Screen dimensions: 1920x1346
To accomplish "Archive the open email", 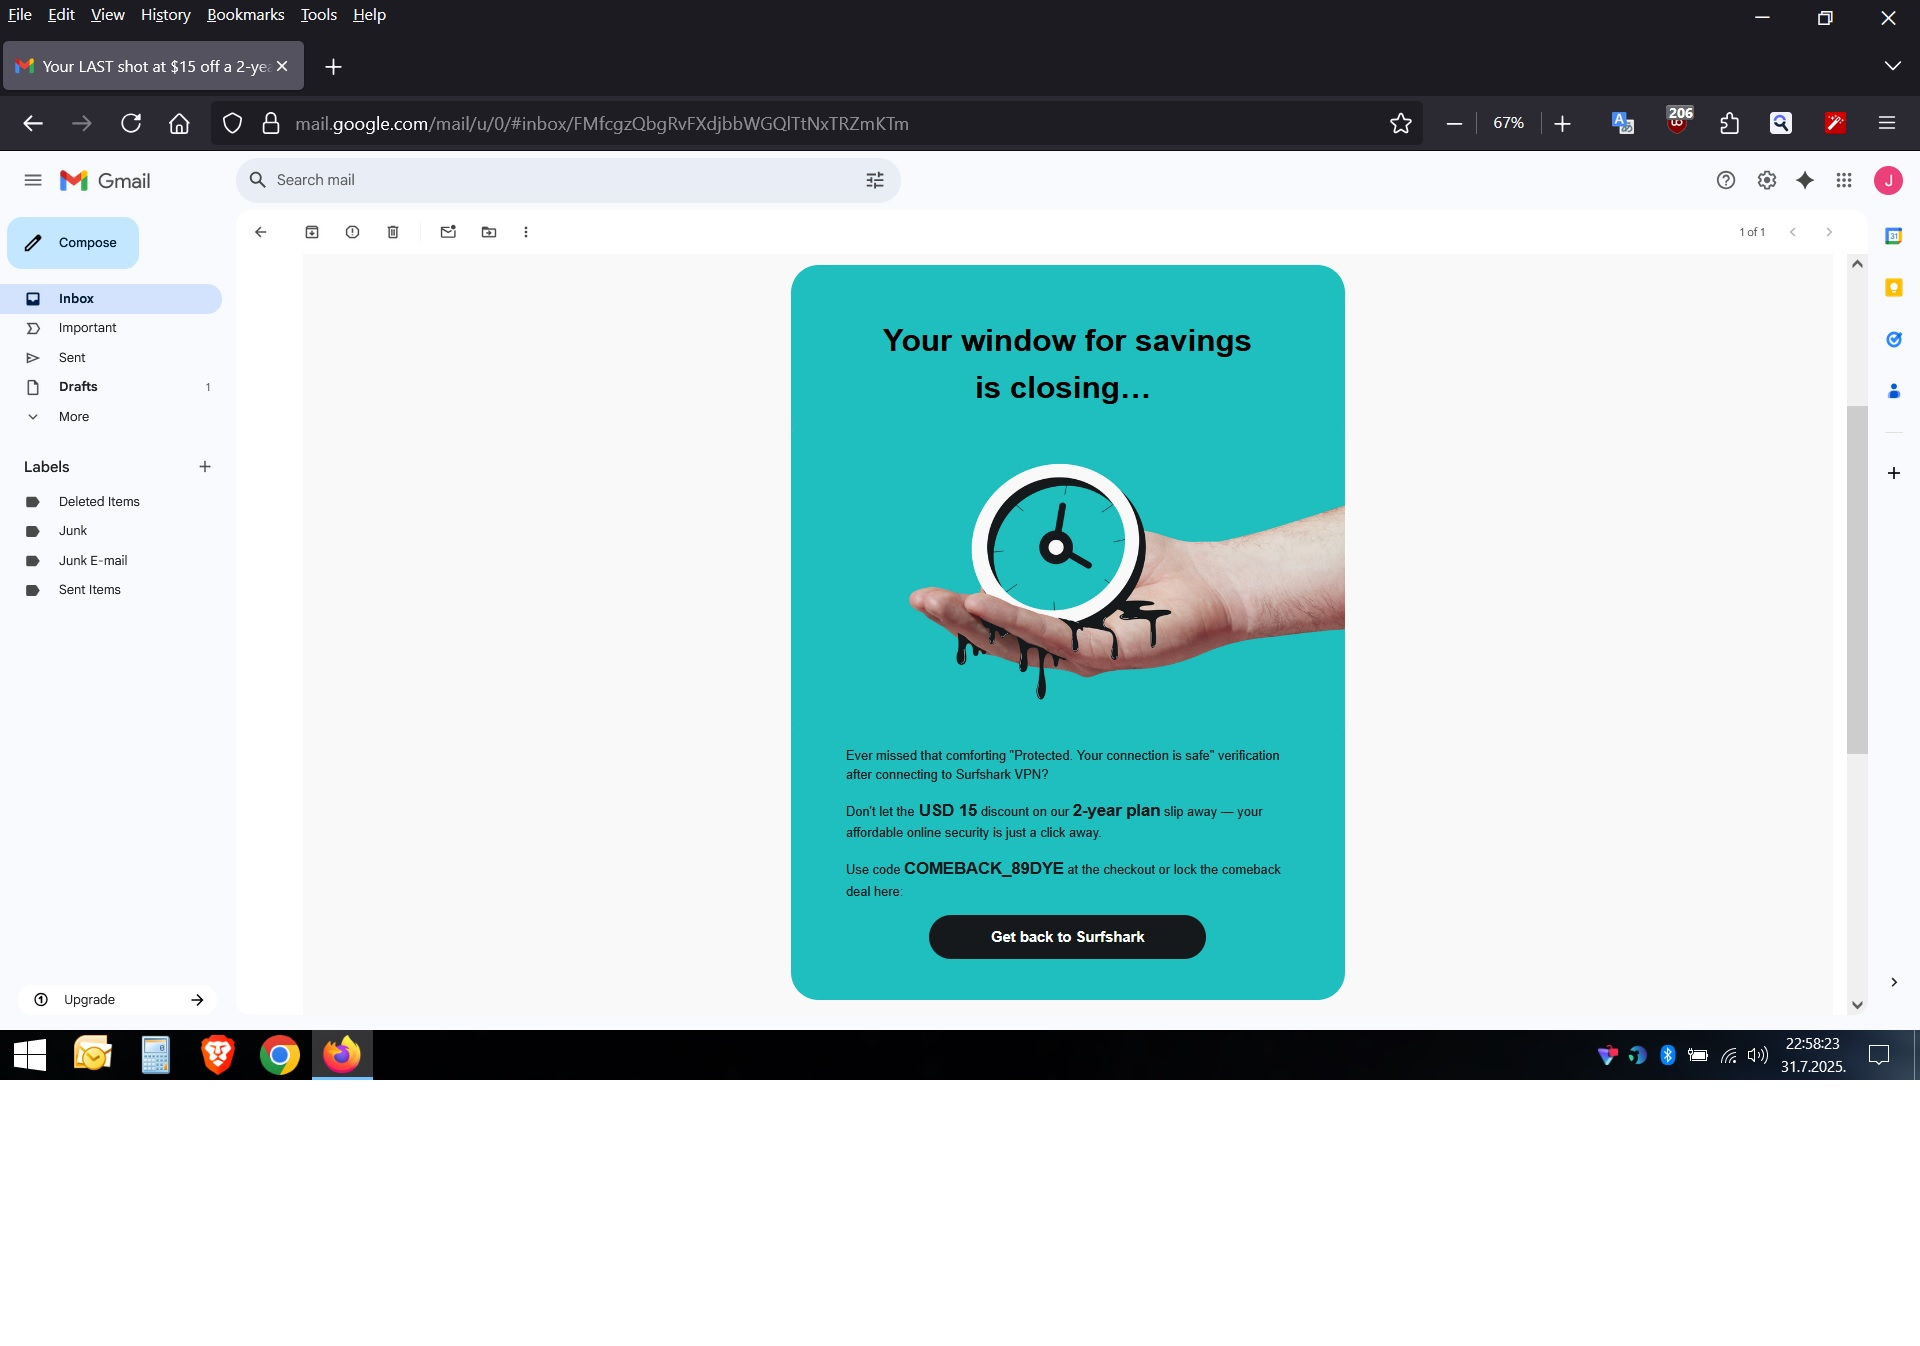I will coord(312,232).
